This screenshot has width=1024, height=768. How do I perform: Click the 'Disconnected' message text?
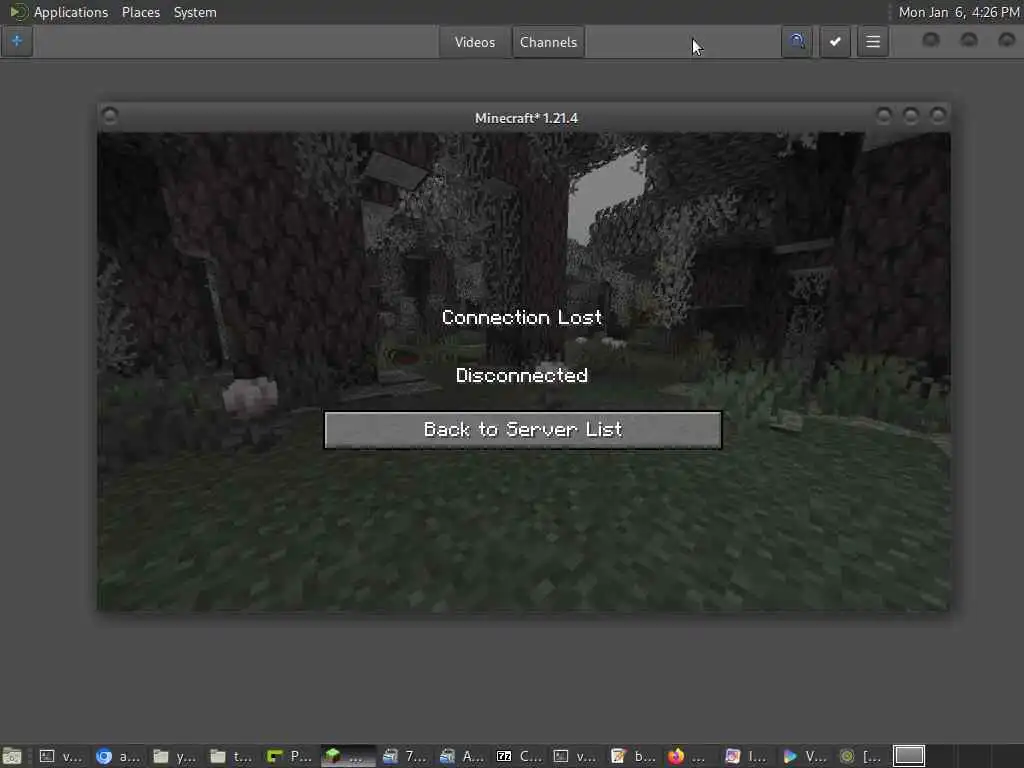[x=522, y=376]
